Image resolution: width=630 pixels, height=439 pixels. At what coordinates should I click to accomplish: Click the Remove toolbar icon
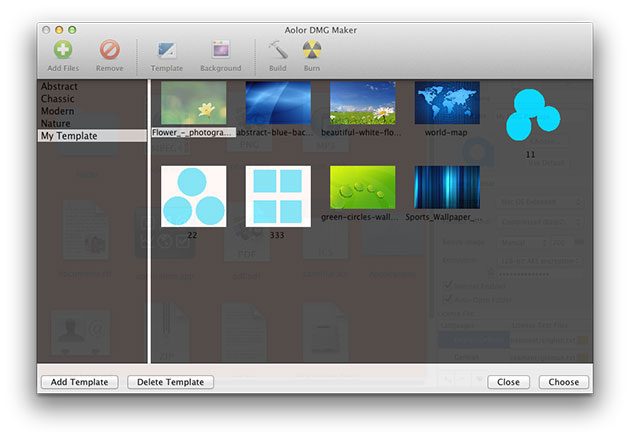tap(110, 50)
